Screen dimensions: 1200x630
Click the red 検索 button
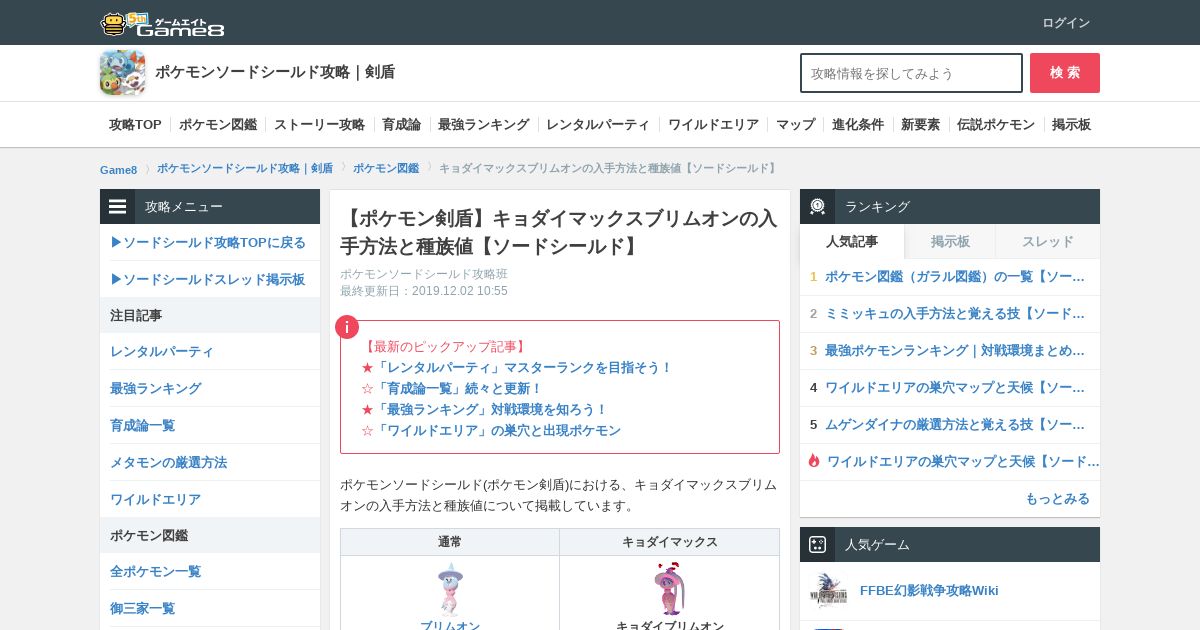pos(1065,73)
